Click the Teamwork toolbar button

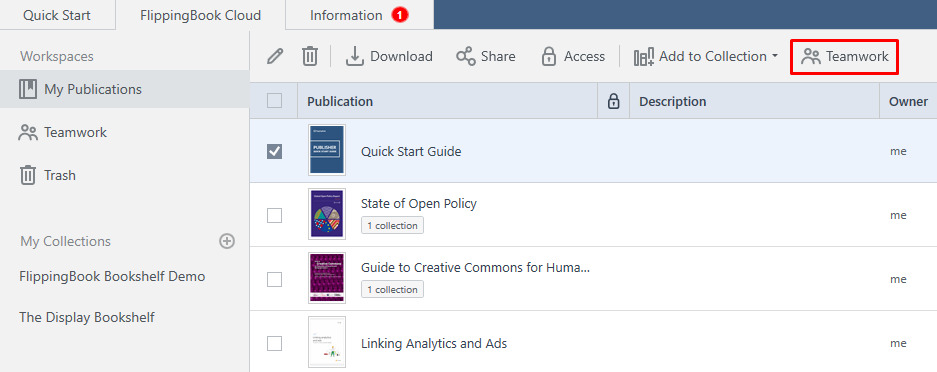pyautogui.click(x=845, y=57)
